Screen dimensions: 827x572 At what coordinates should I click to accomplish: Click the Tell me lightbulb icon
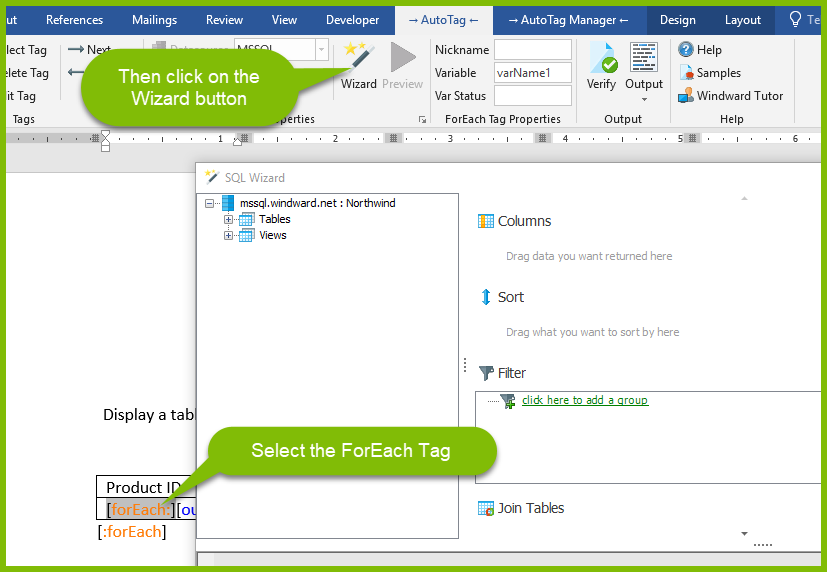pos(795,20)
